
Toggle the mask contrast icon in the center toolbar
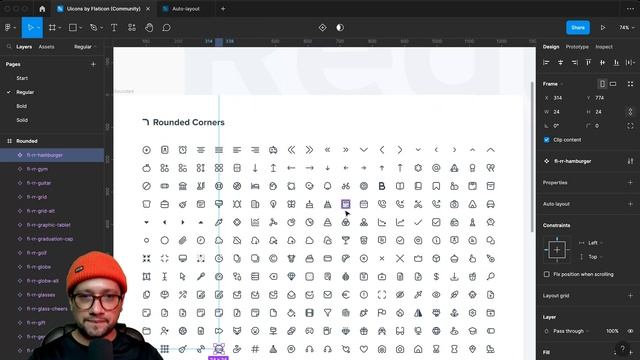coord(340,28)
